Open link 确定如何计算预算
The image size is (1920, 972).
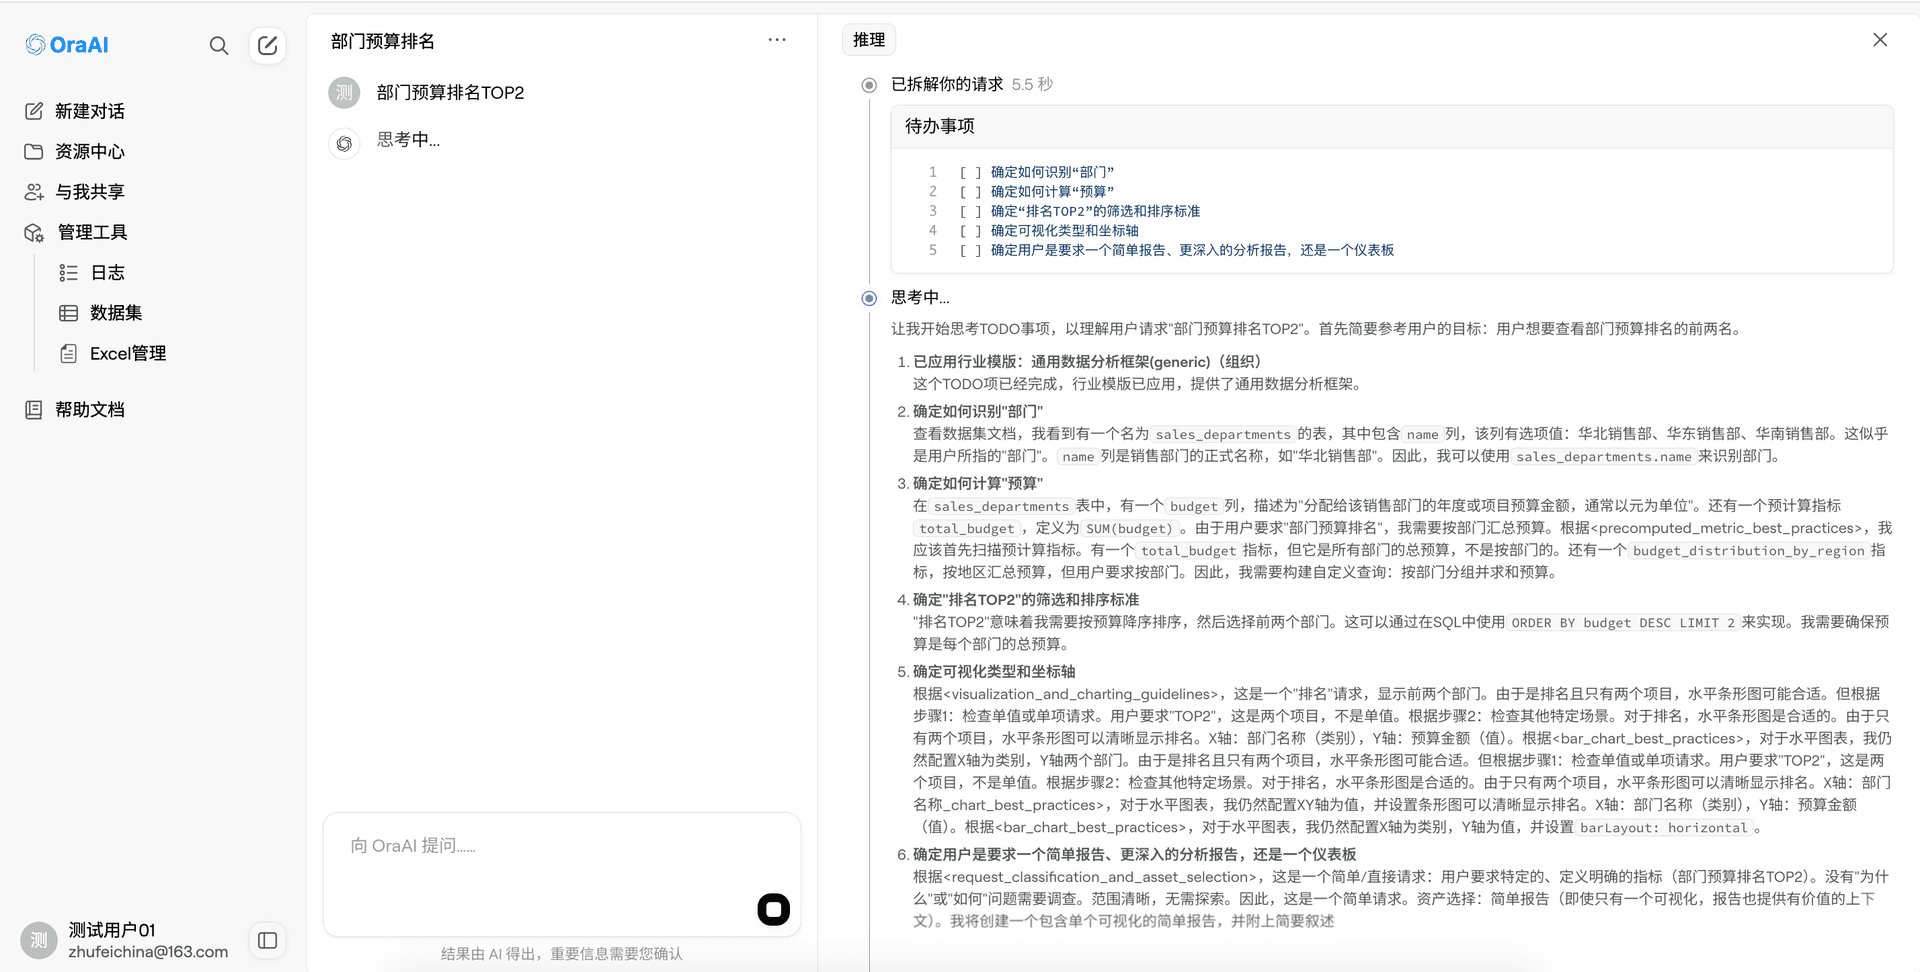[x=1052, y=191]
